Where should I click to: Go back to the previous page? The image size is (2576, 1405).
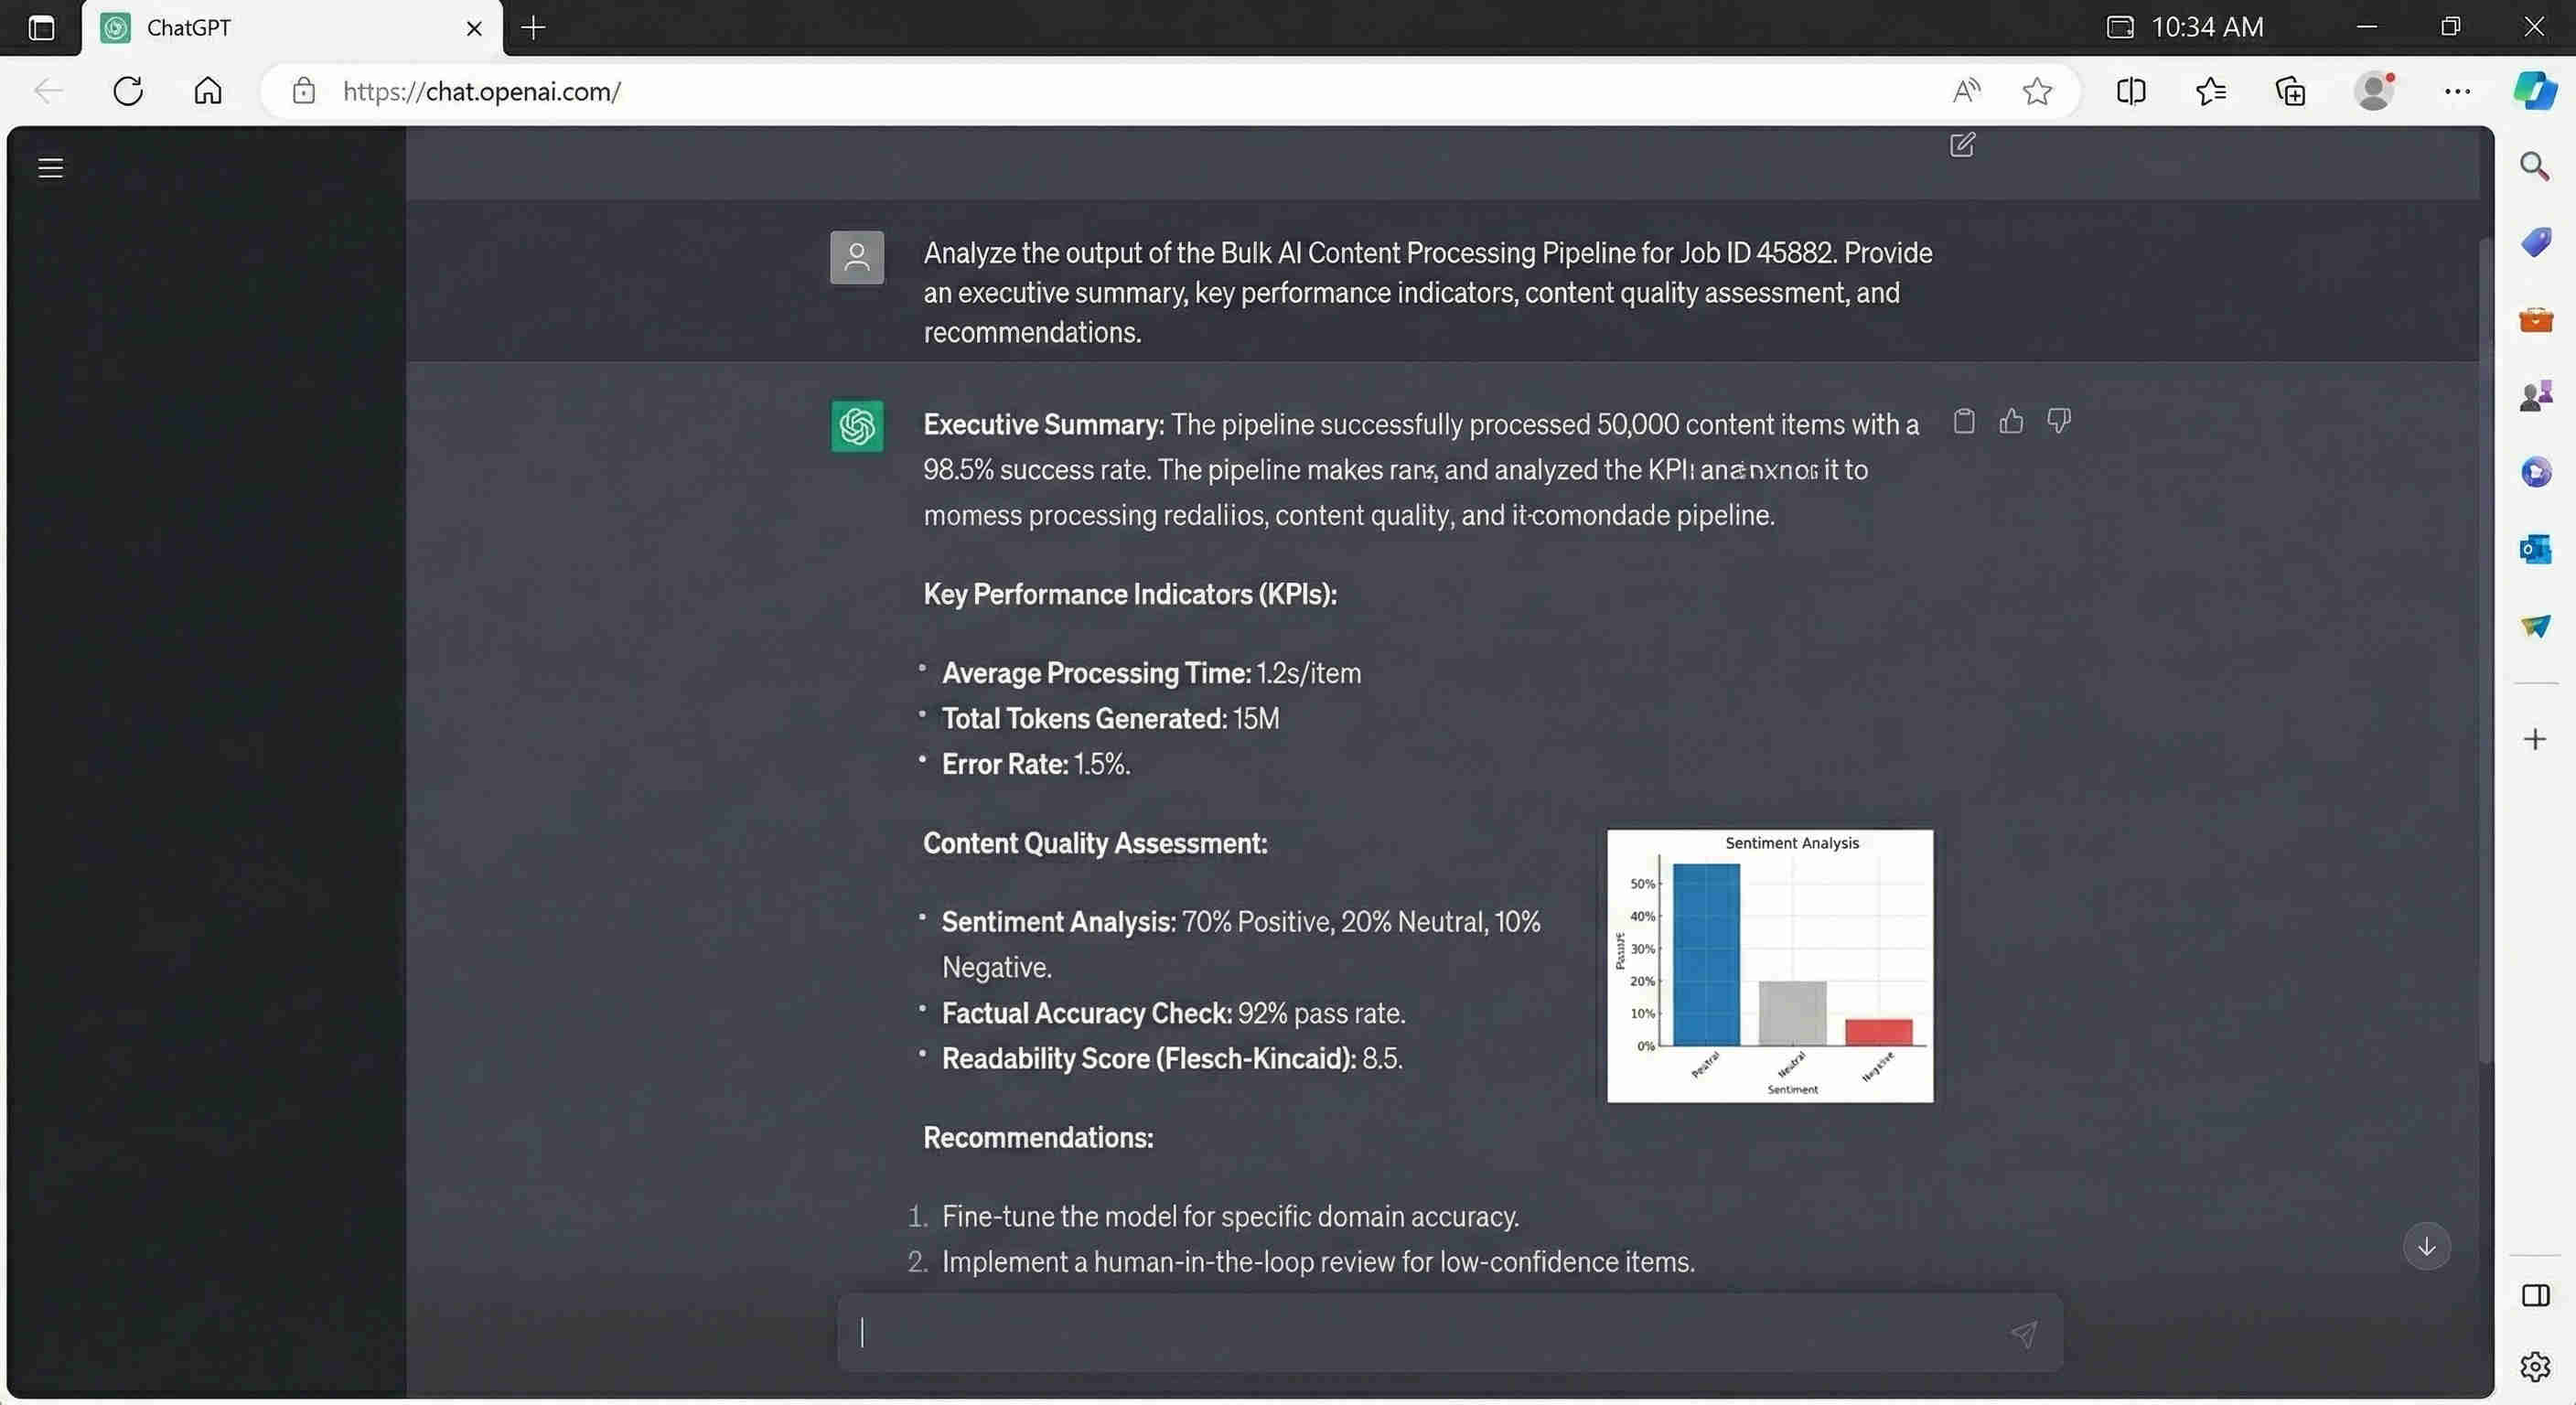tap(48, 91)
